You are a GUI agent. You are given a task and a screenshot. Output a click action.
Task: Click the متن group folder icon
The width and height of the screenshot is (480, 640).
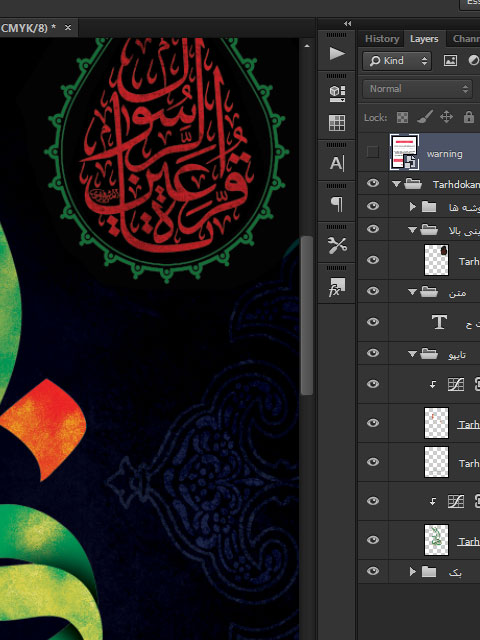click(429, 291)
